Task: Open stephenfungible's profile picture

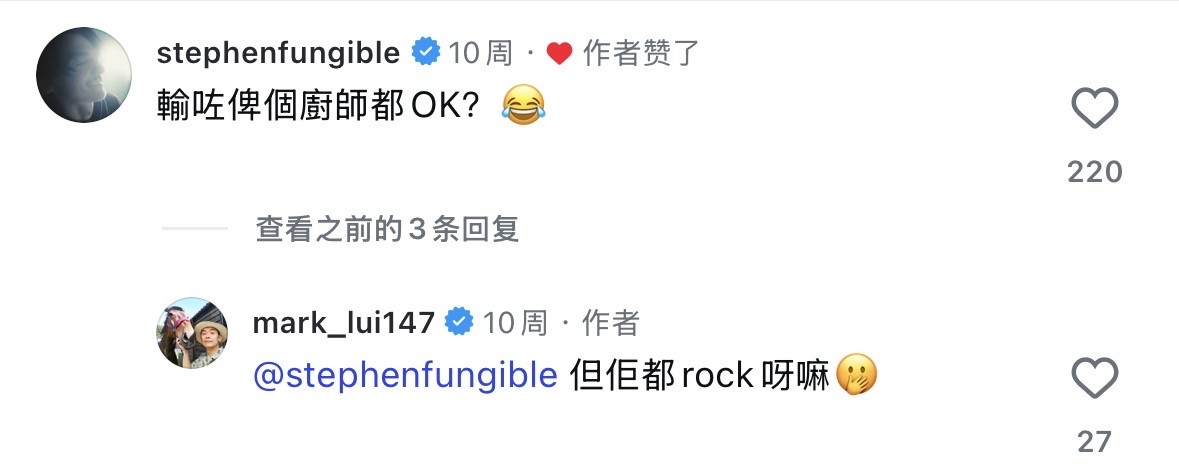Action: click(84, 76)
